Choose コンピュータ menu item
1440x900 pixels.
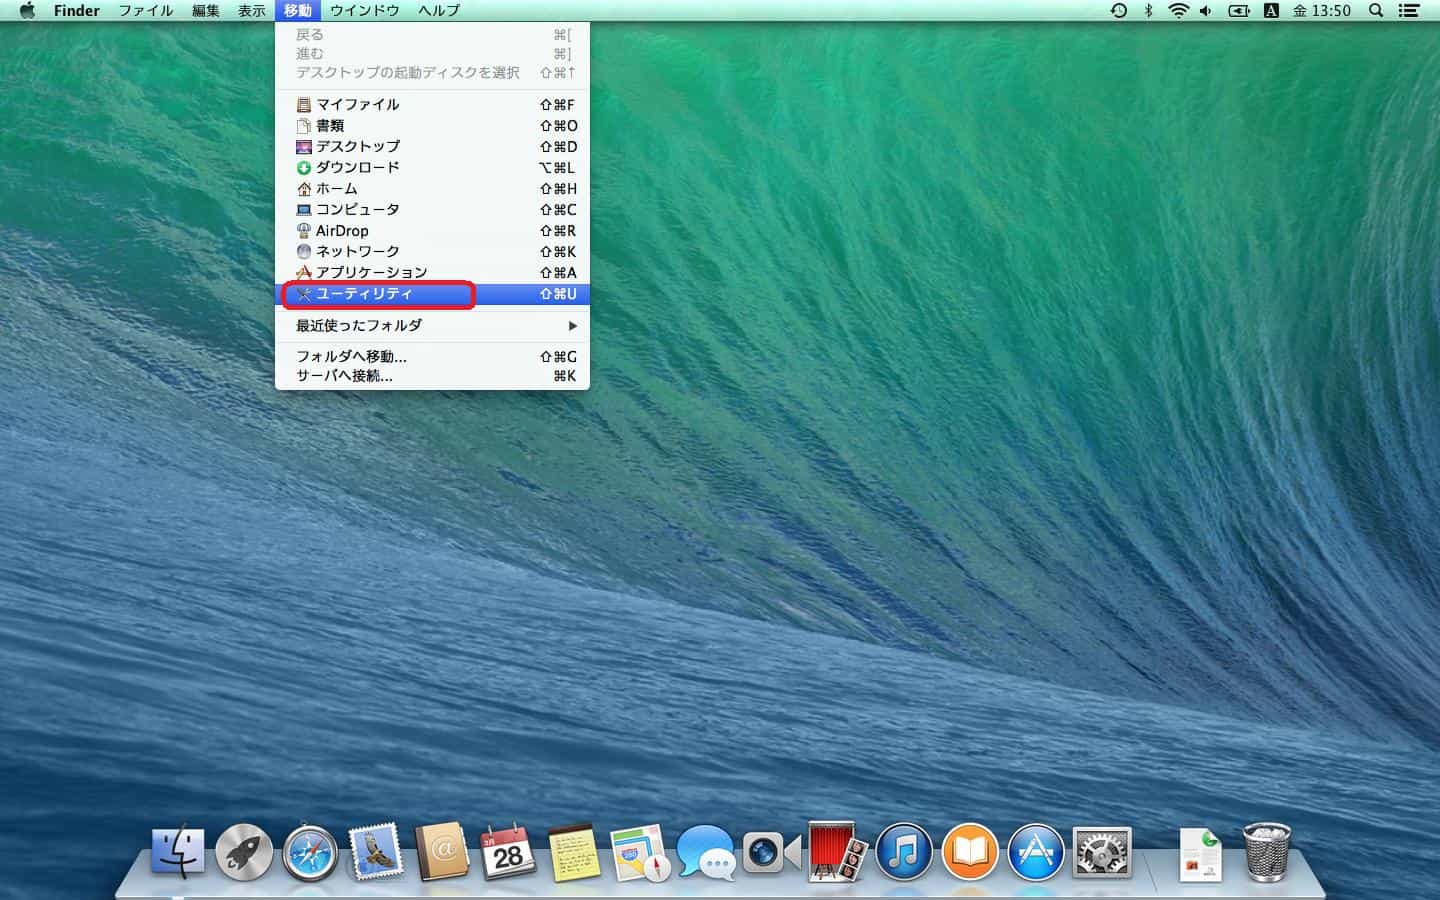click(x=432, y=209)
